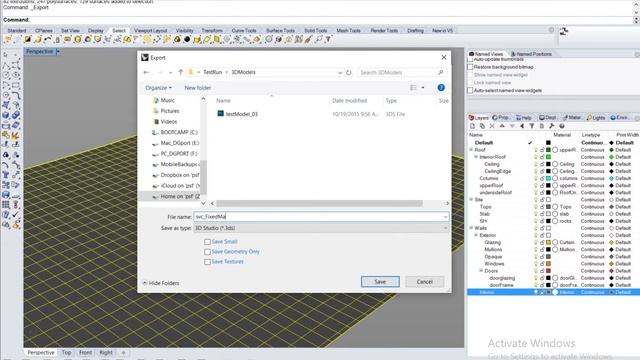Click the file list horizontal scrollbar

pos(319,203)
